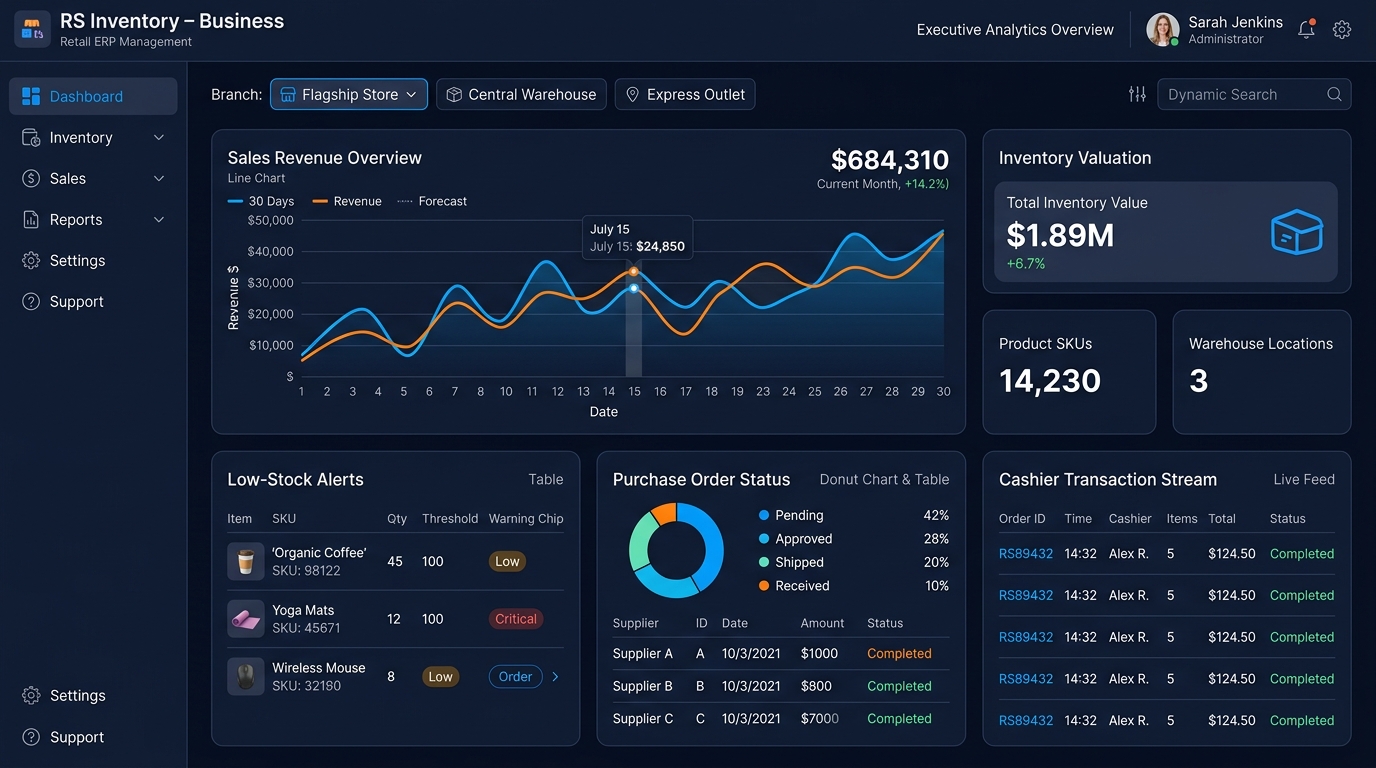The width and height of the screenshot is (1376, 768).
Task: Click the Shipped legend color dot
Action: (764, 562)
